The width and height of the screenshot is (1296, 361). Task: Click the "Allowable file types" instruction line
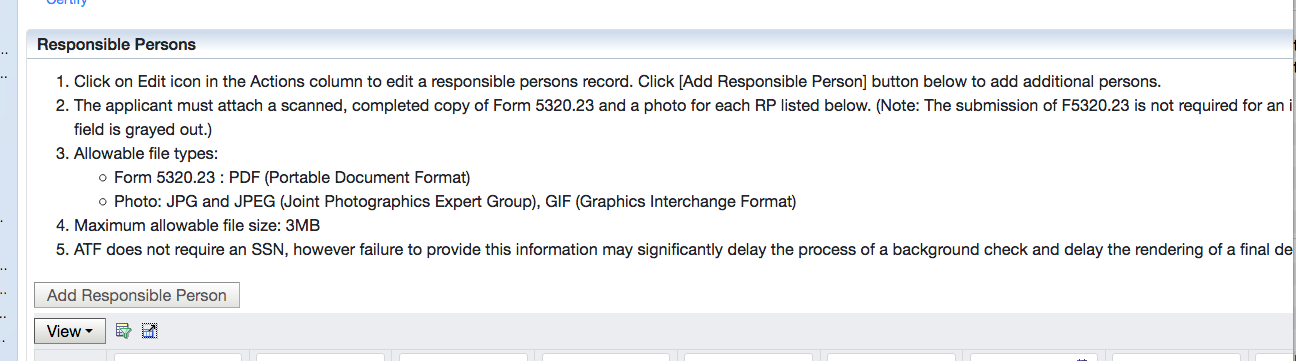(x=146, y=153)
